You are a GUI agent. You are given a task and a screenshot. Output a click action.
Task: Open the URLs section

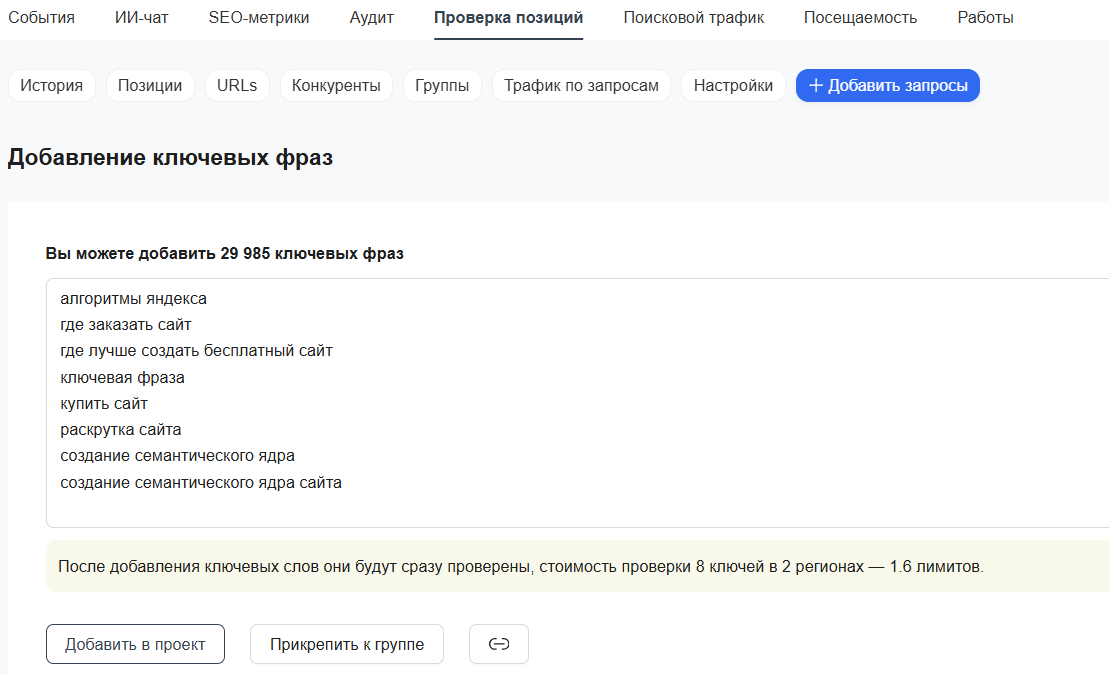(x=237, y=86)
